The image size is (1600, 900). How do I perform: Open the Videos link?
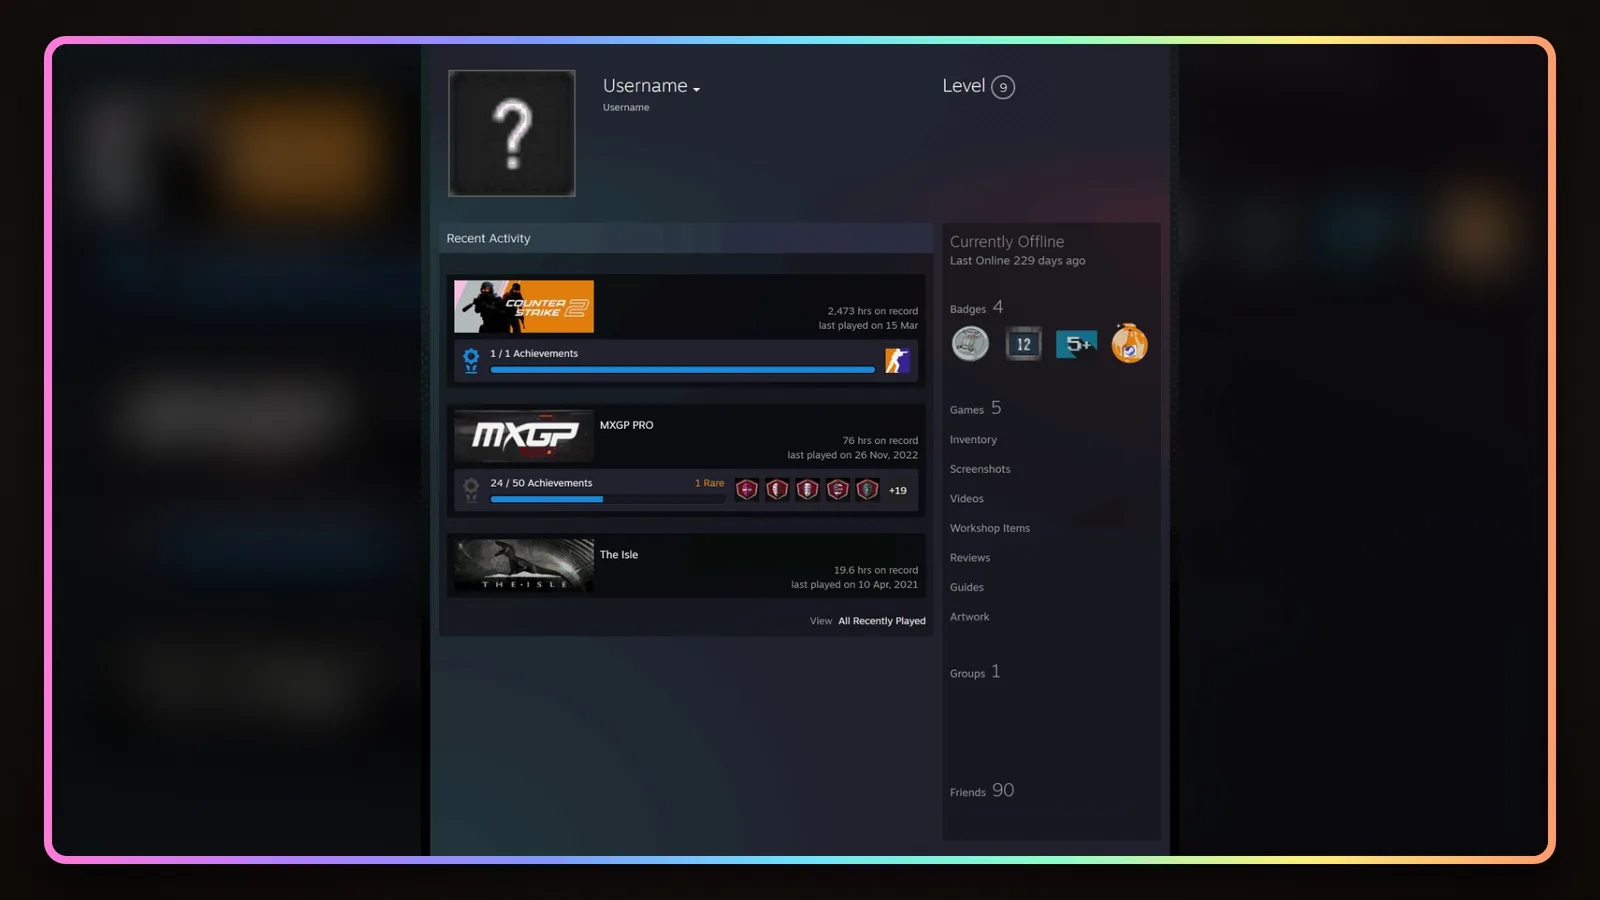(x=966, y=499)
